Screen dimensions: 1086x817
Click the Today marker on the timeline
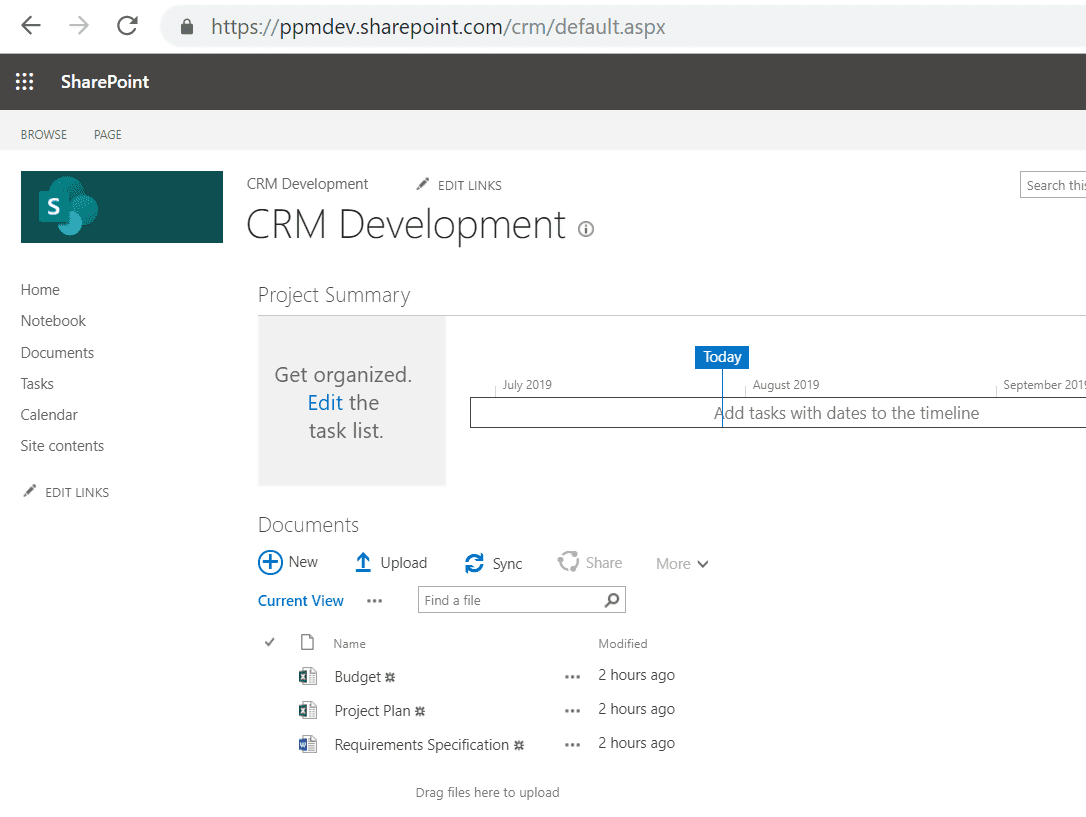[721, 357]
